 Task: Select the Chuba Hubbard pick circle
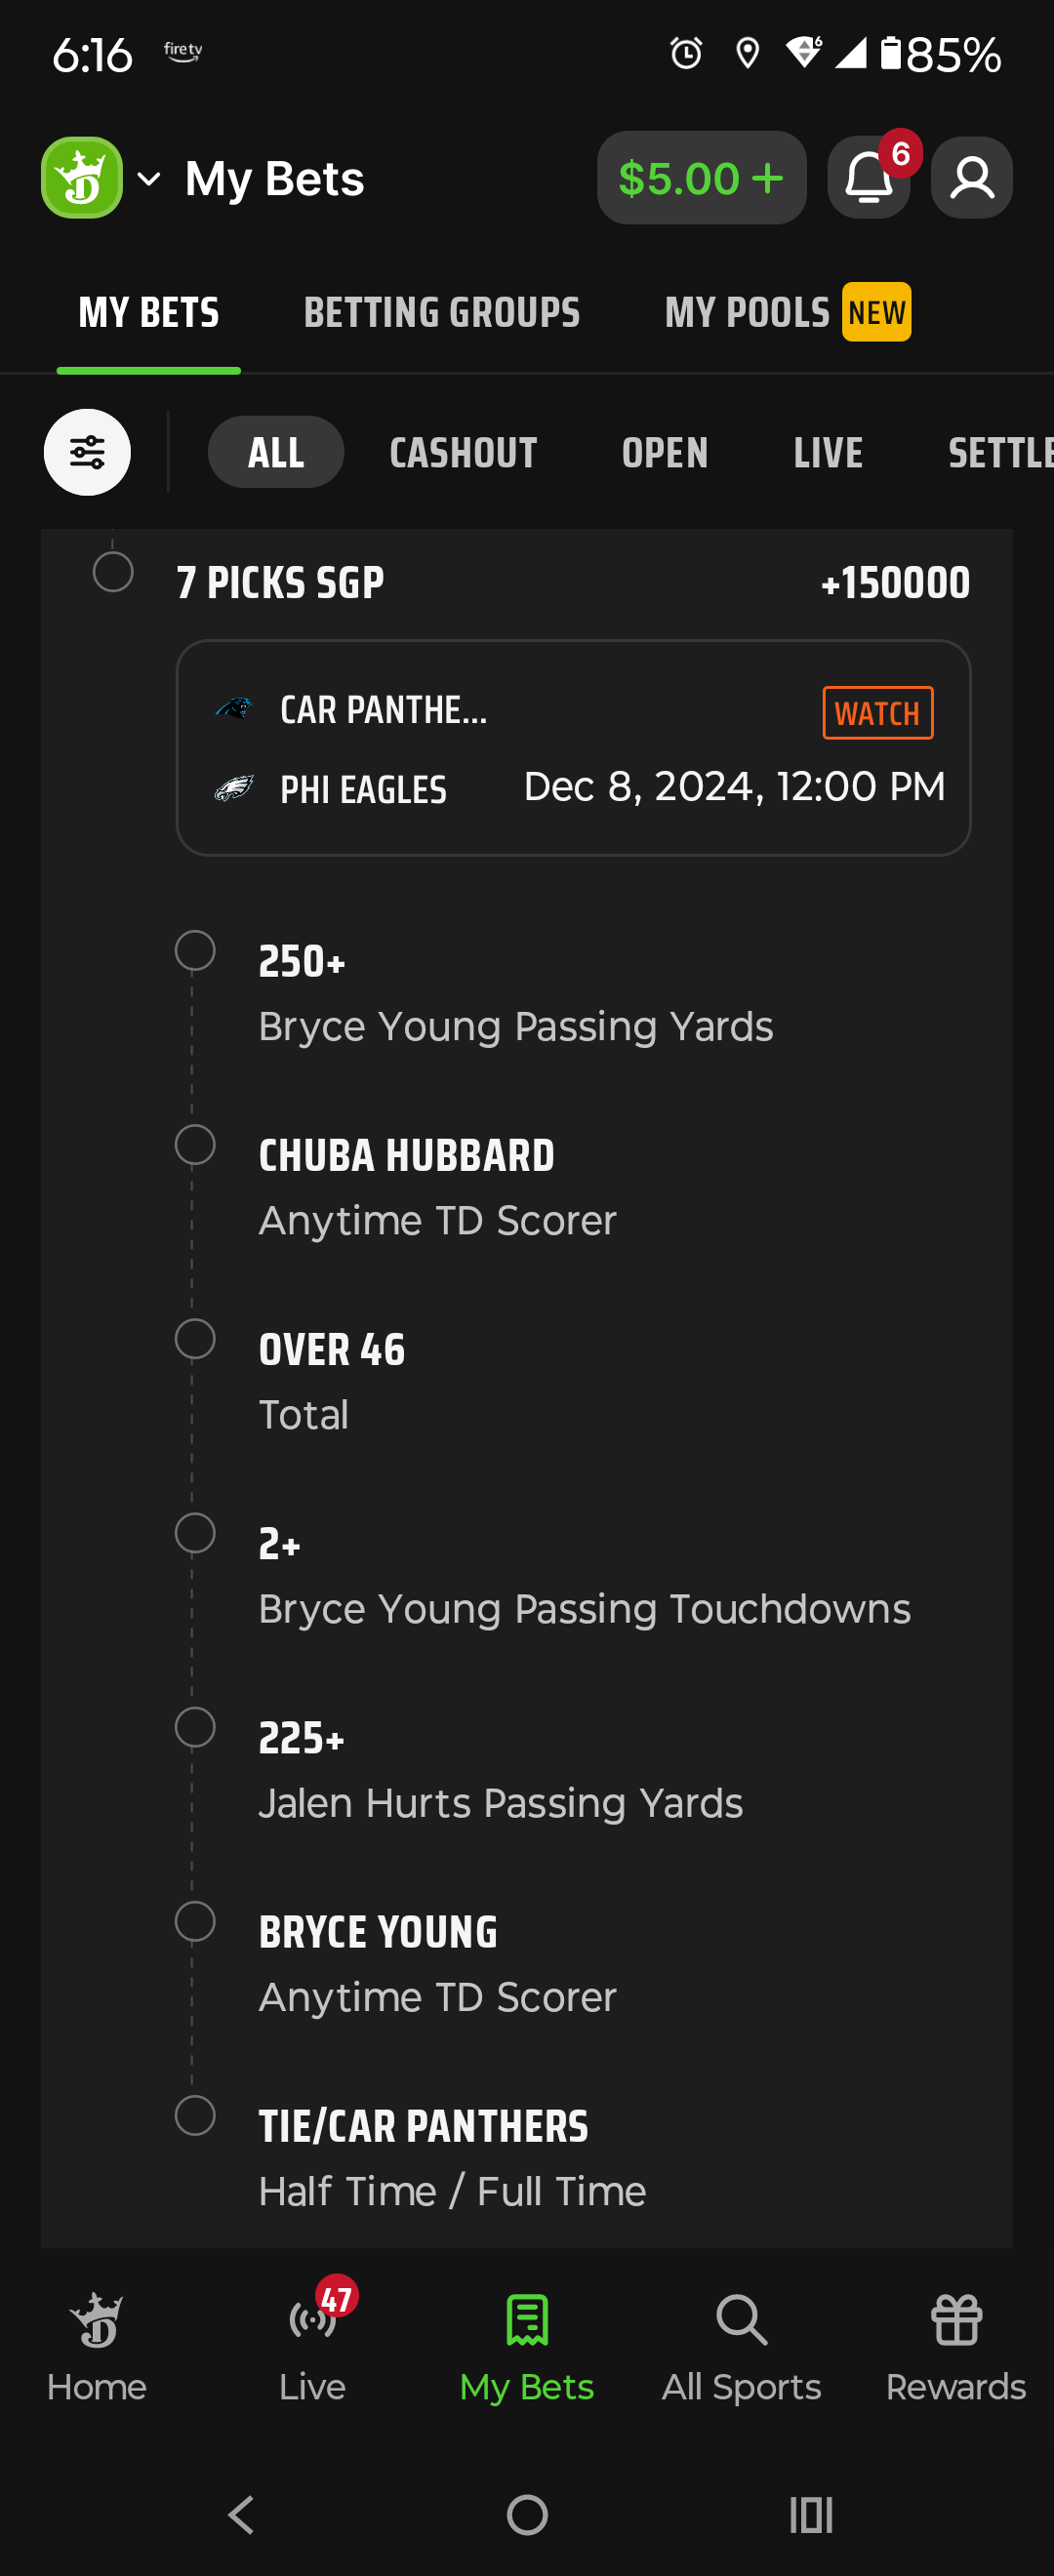pyautogui.click(x=195, y=1145)
